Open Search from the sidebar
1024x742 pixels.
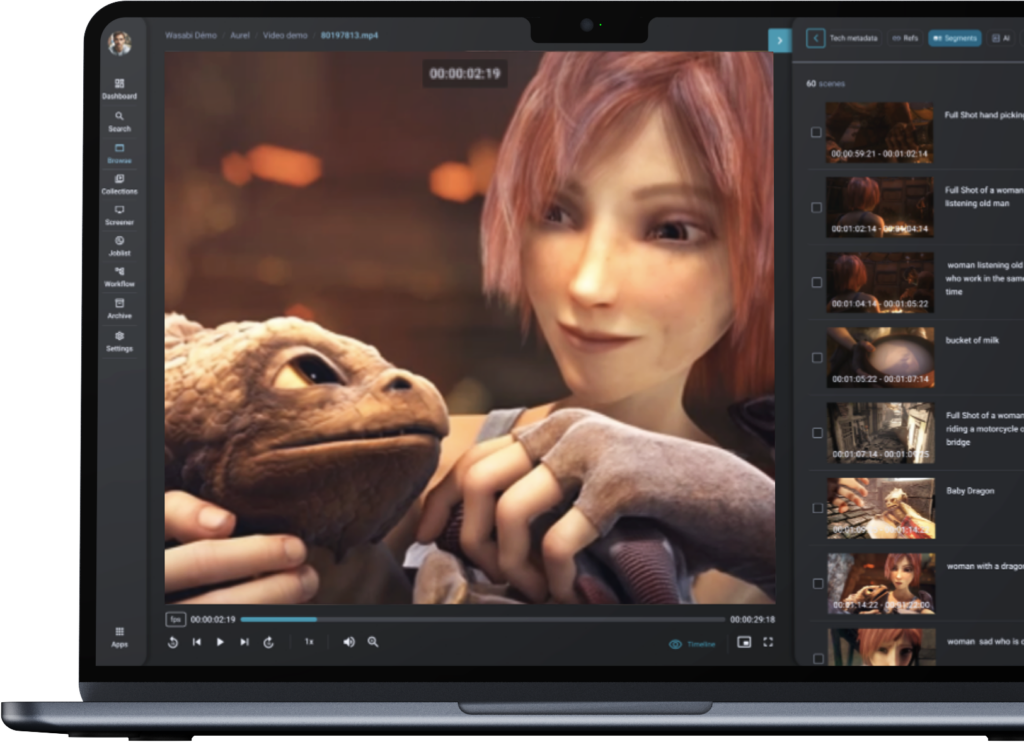(x=120, y=121)
